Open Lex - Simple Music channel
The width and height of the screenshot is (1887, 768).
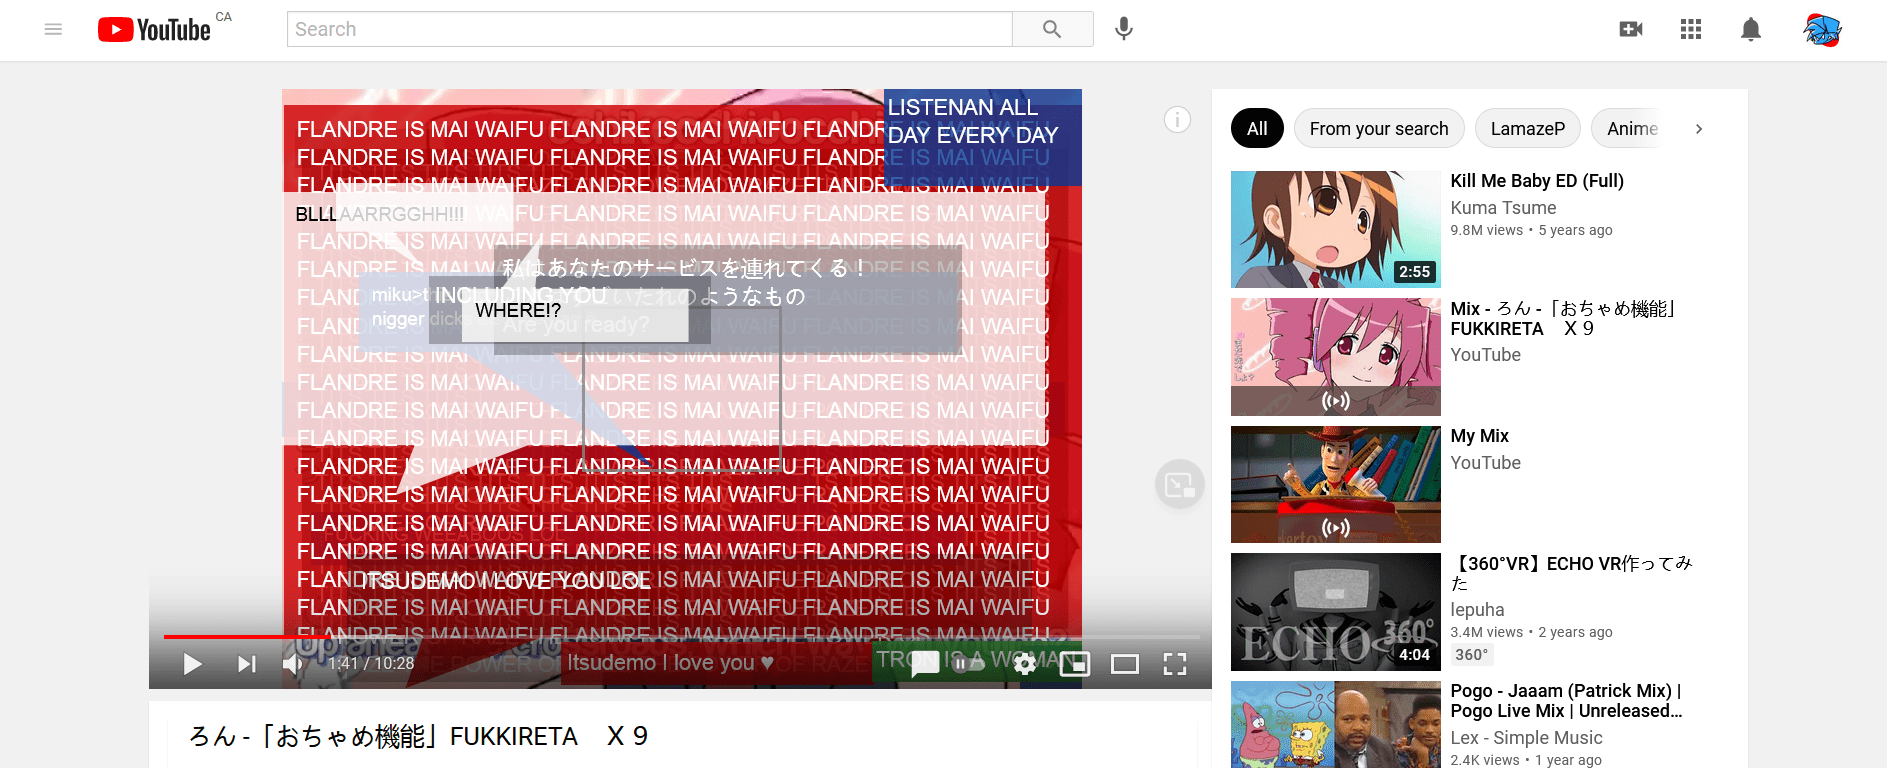1526,738
